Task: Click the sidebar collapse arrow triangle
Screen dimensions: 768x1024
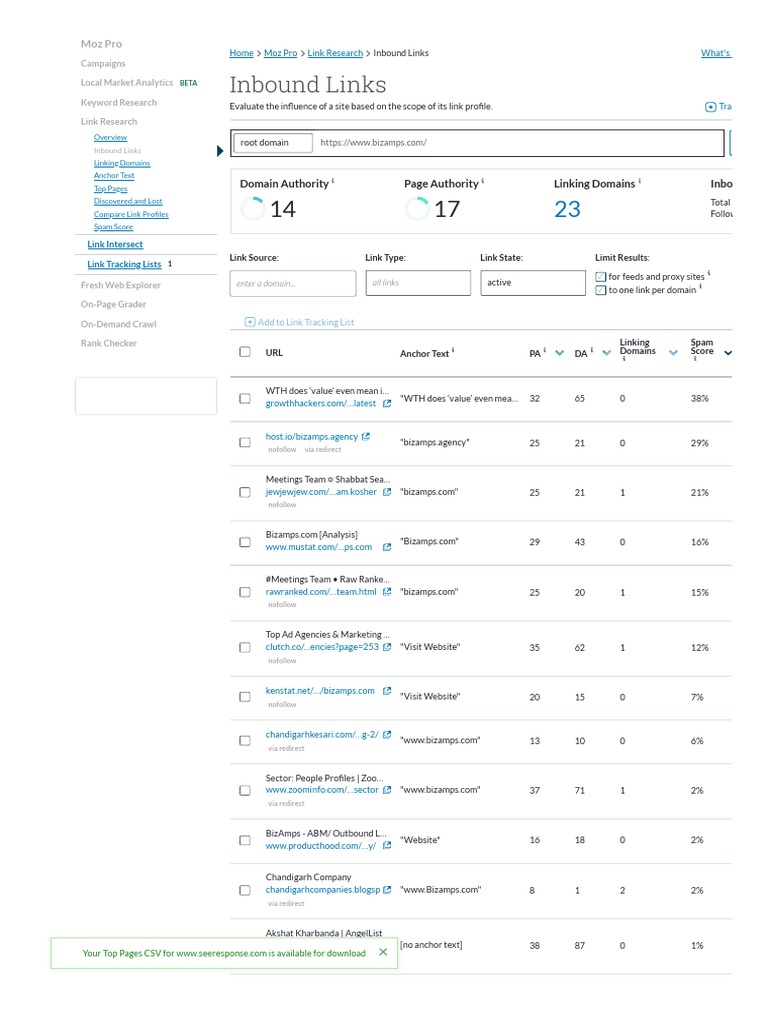Action: click(x=220, y=151)
